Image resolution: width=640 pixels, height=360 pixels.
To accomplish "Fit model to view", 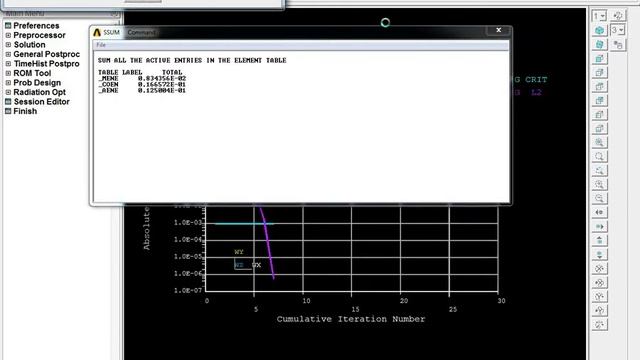I will (x=599, y=142).
